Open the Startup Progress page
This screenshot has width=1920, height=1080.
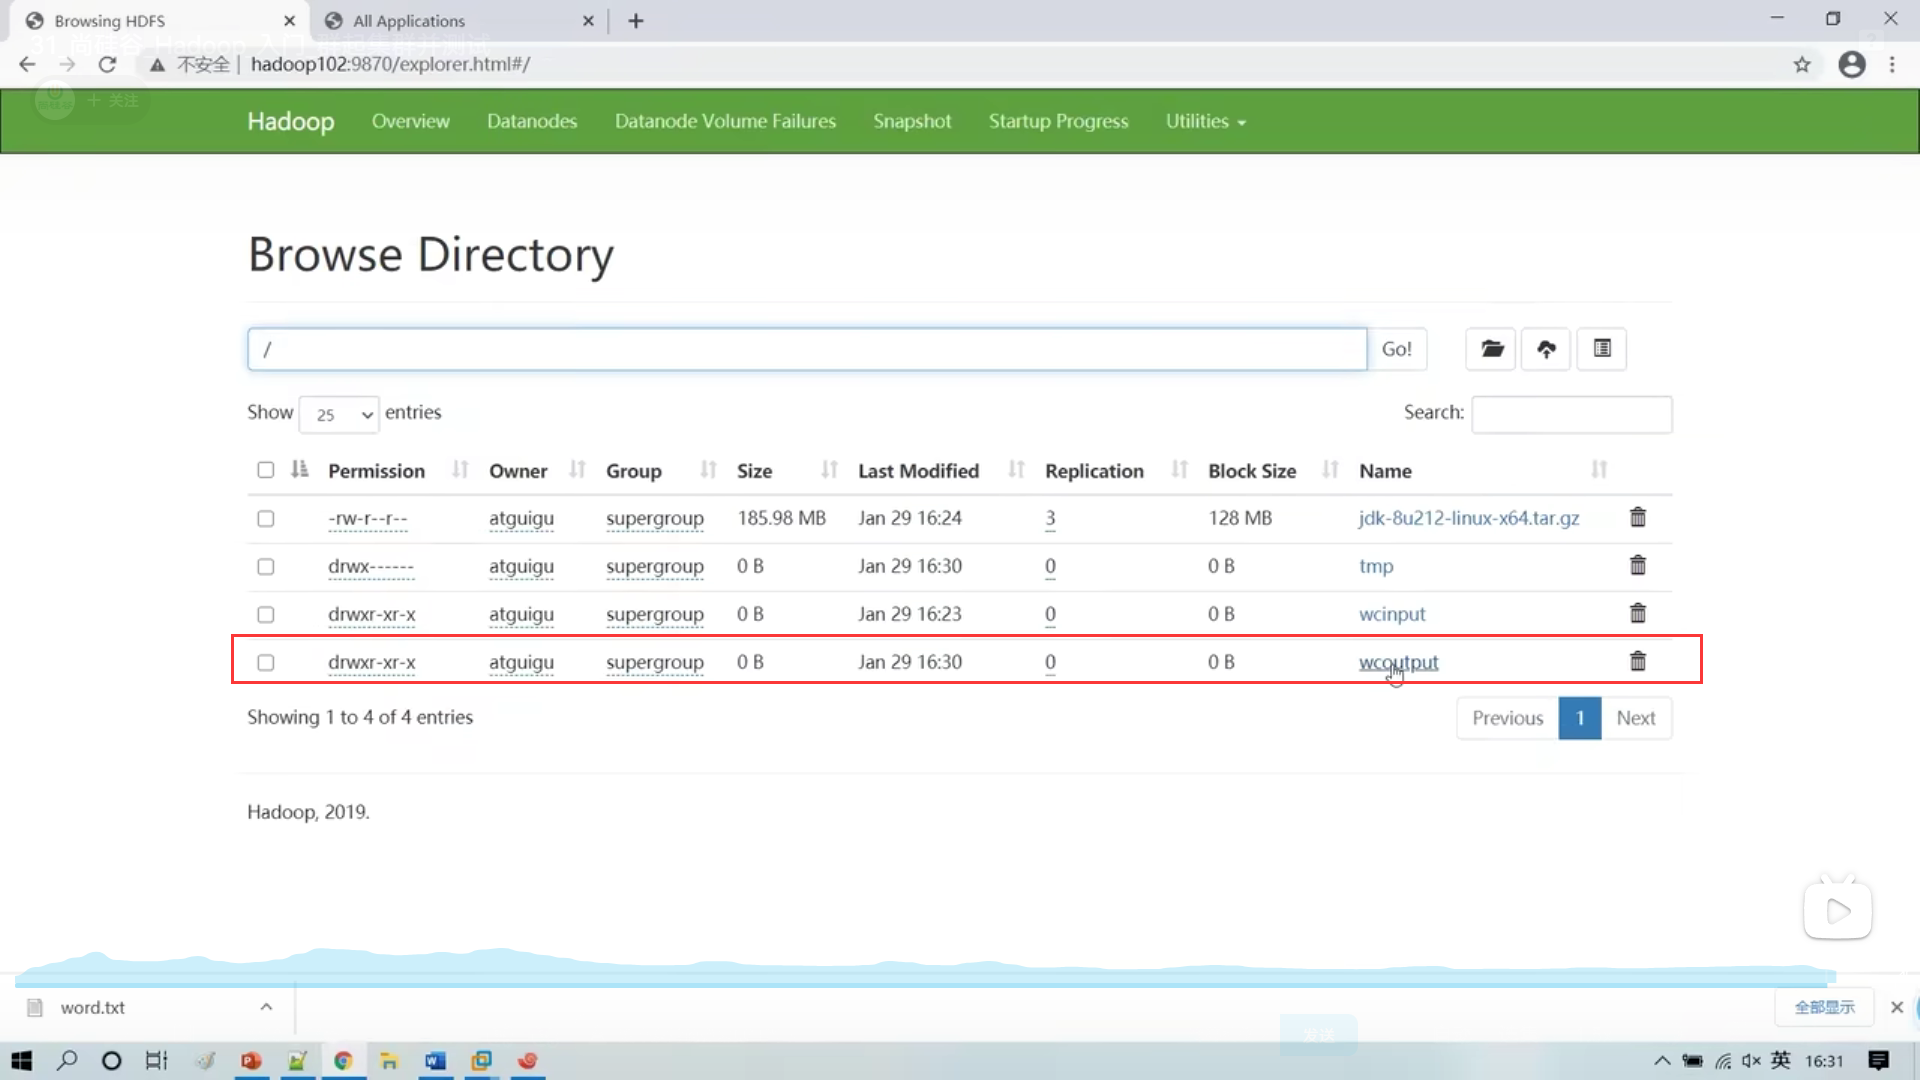(1058, 121)
